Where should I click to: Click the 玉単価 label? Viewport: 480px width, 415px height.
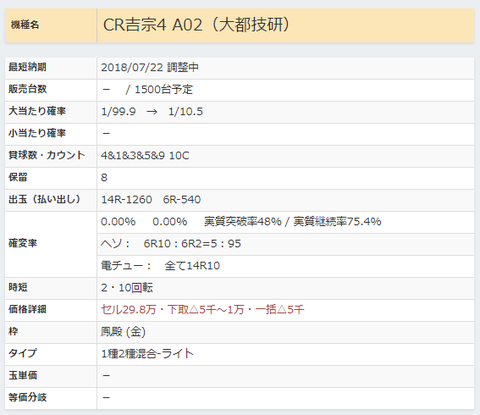(x=23, y=375)
